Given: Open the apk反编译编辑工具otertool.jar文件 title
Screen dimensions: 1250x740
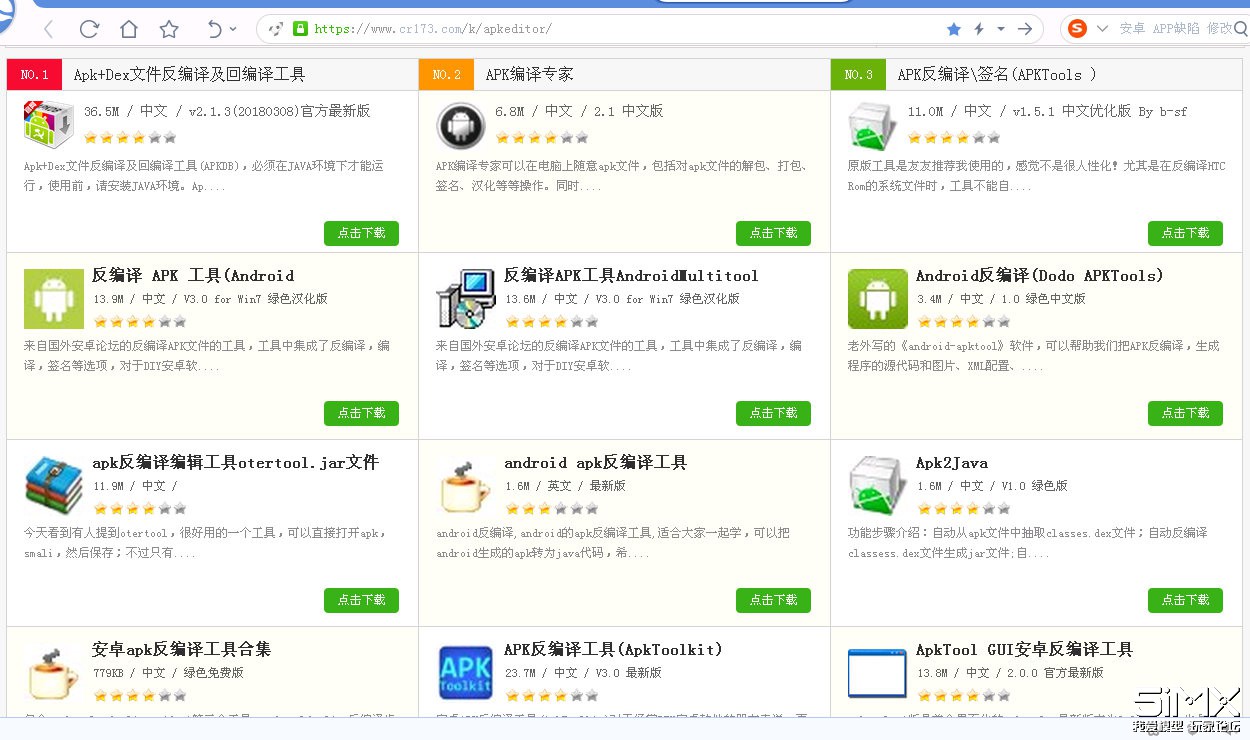Looking at the screenshot, I should [235, 463].
